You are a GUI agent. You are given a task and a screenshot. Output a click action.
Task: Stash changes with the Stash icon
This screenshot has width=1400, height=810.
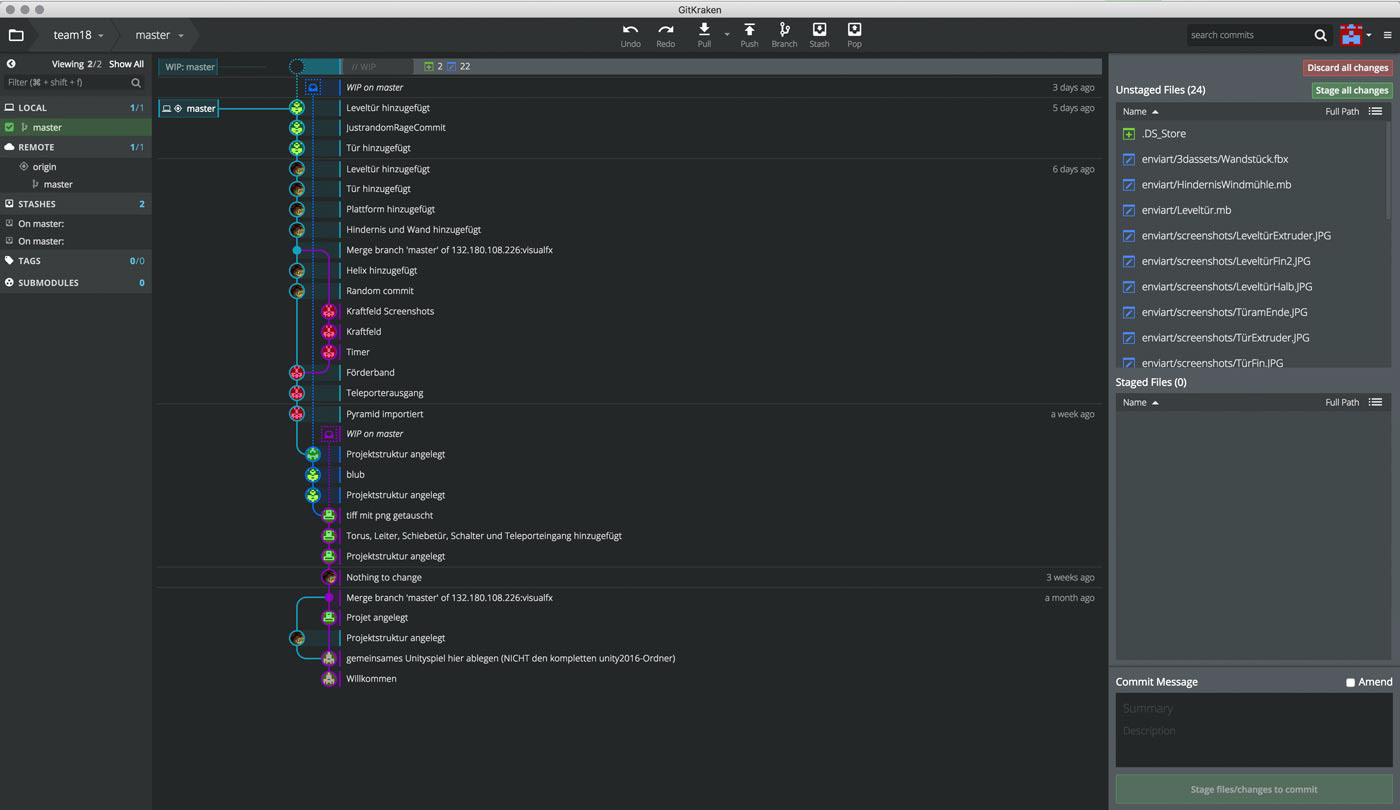[819, 30]
